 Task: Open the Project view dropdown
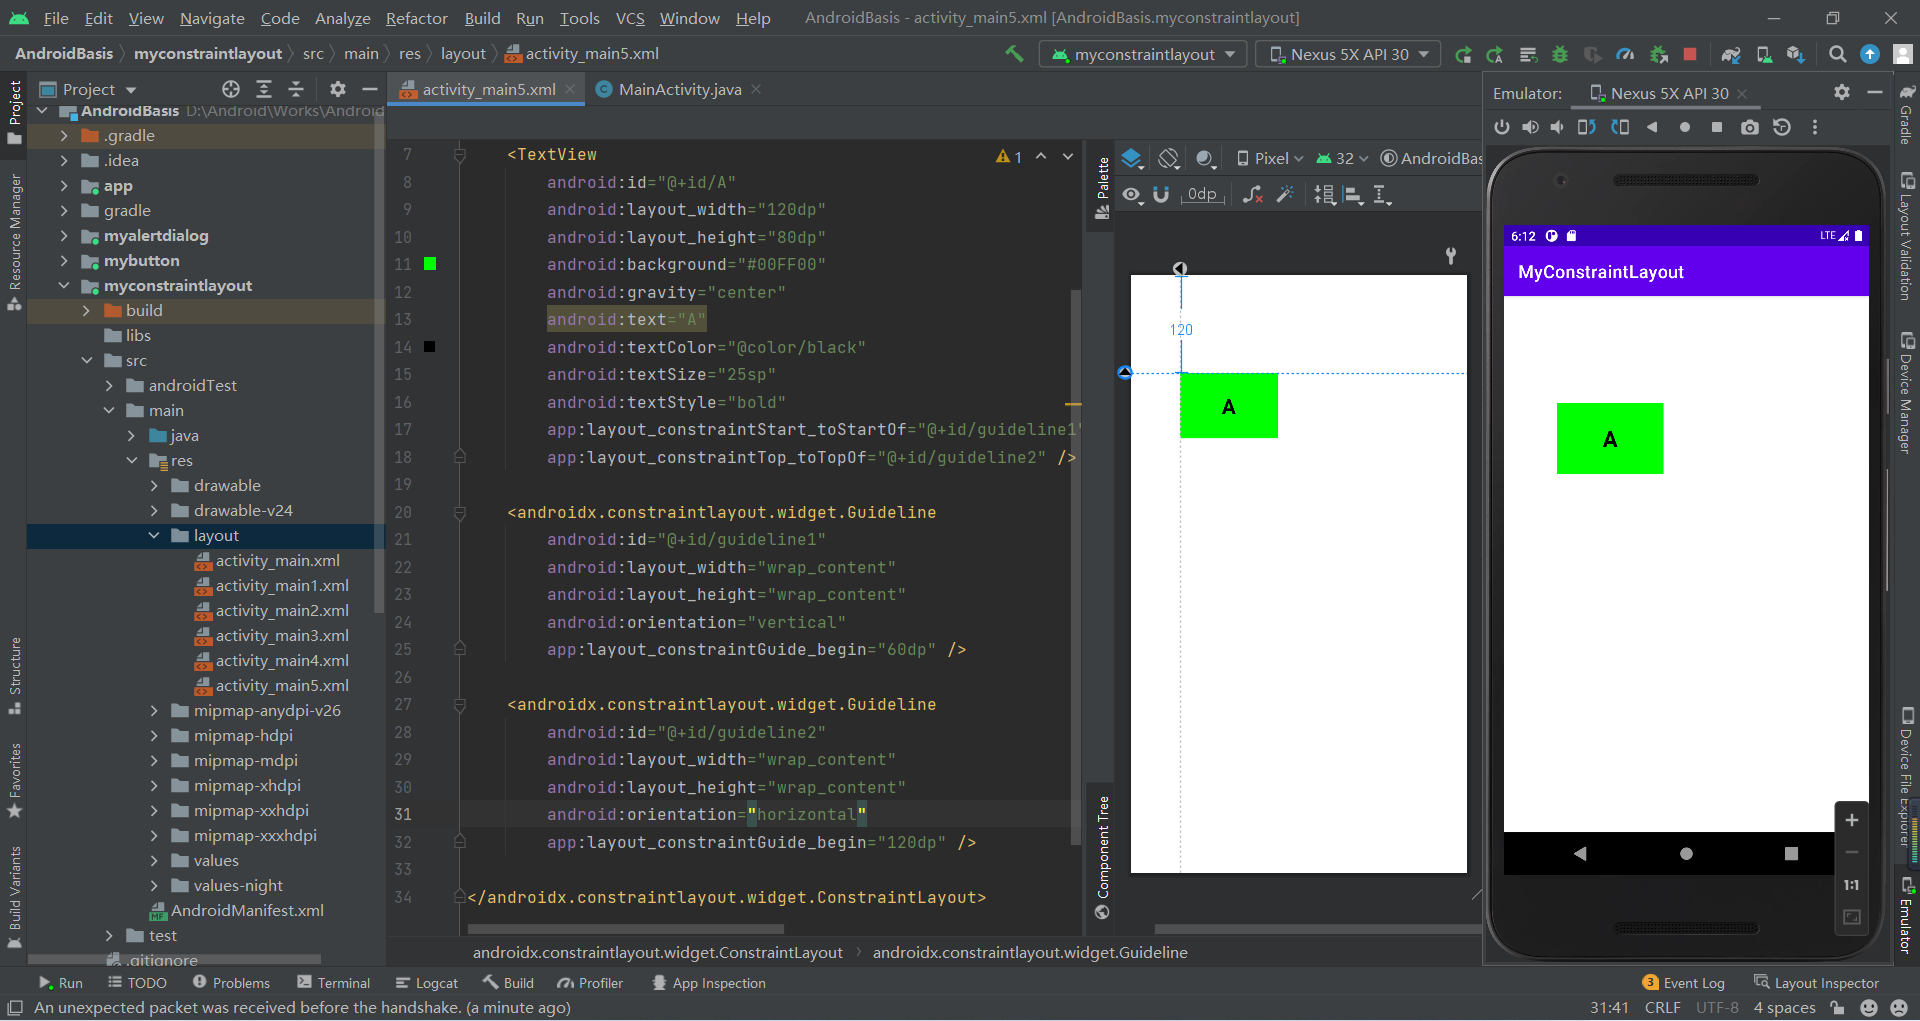[88, 89]
